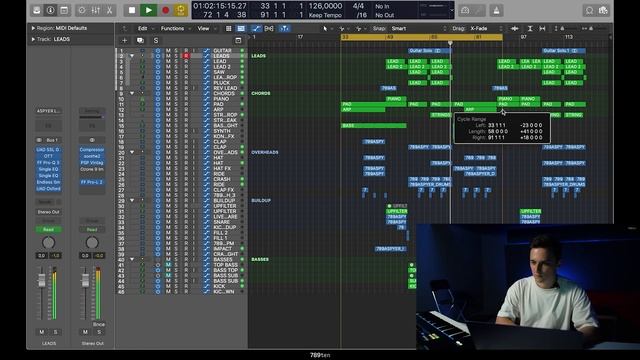The width and height of the screenshot is (640, 360).
Task: Open the media Browsers icon
Action: (603, 10)
